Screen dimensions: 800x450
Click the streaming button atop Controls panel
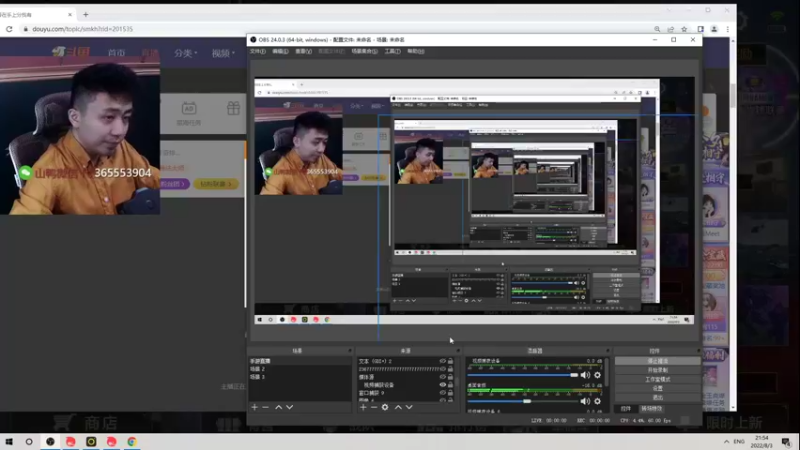click(657, 361)
